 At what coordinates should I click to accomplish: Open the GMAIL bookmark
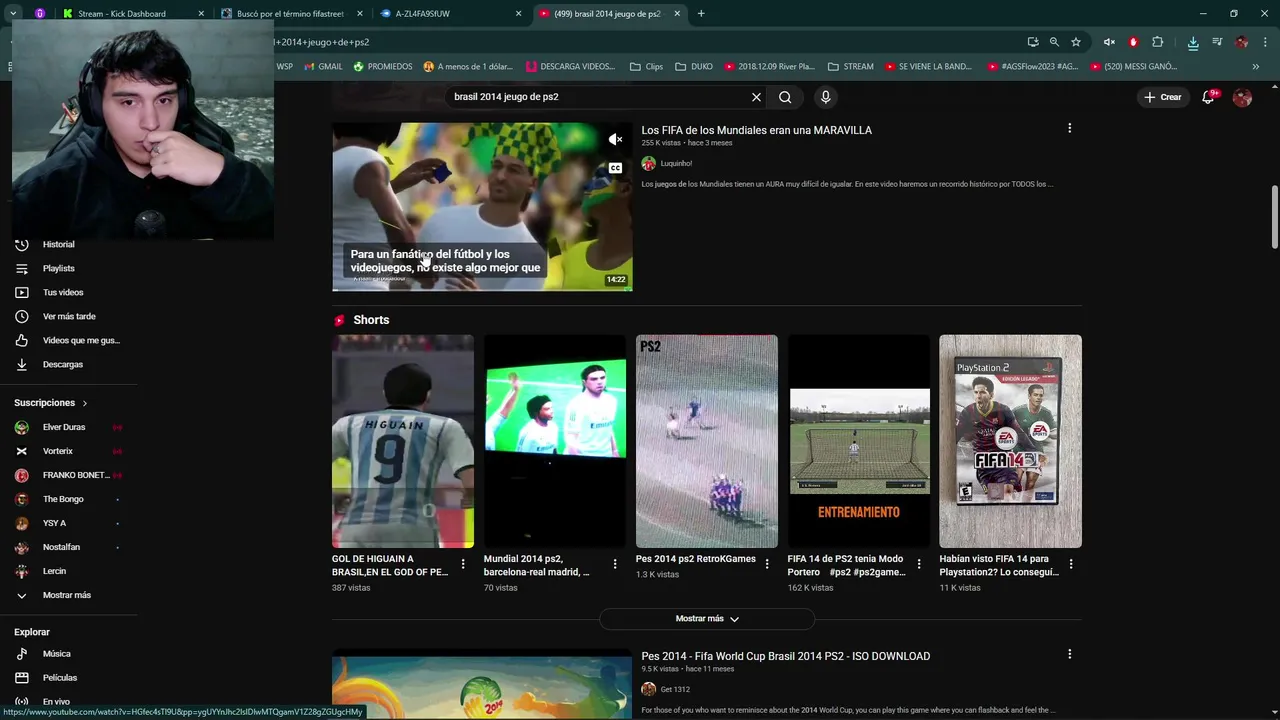[323, 67]
